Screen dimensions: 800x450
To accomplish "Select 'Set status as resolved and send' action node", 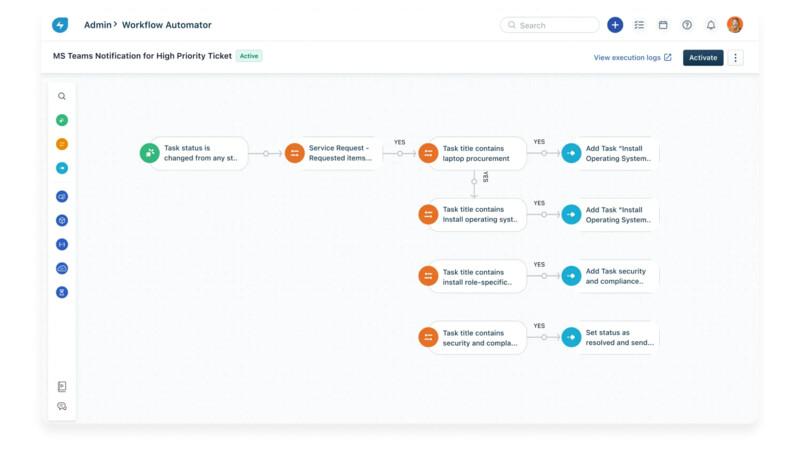I will [x=610, y=337].
